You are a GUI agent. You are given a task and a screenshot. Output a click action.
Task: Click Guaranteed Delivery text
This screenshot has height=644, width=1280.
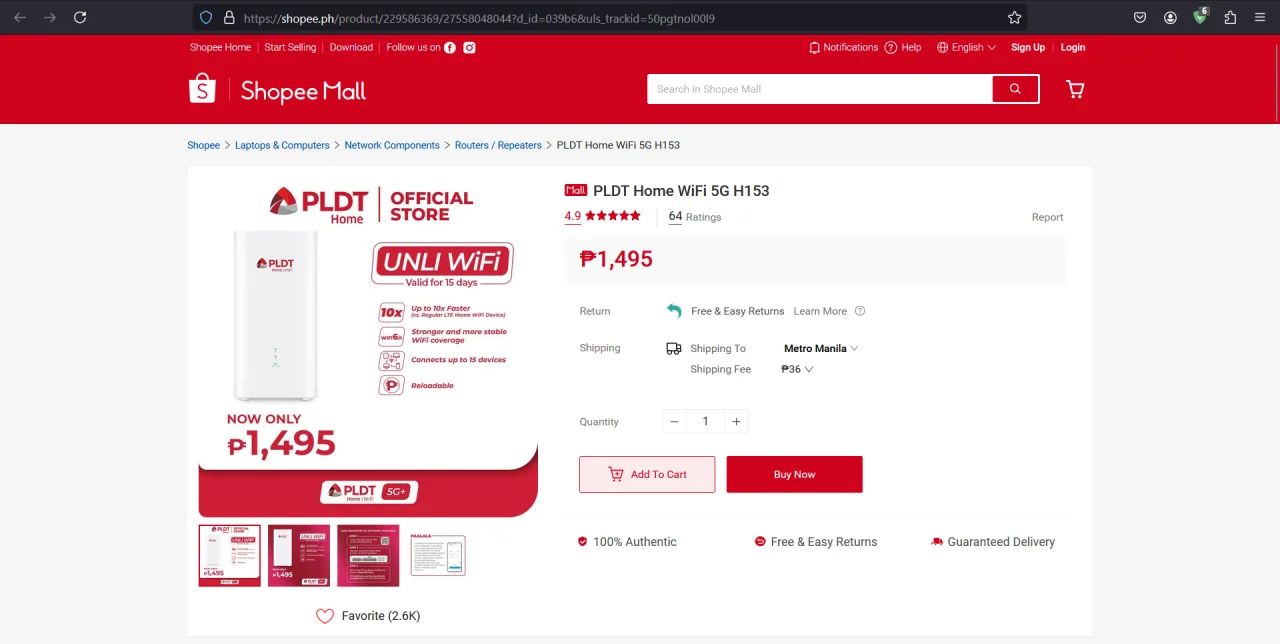[1001, 542]
